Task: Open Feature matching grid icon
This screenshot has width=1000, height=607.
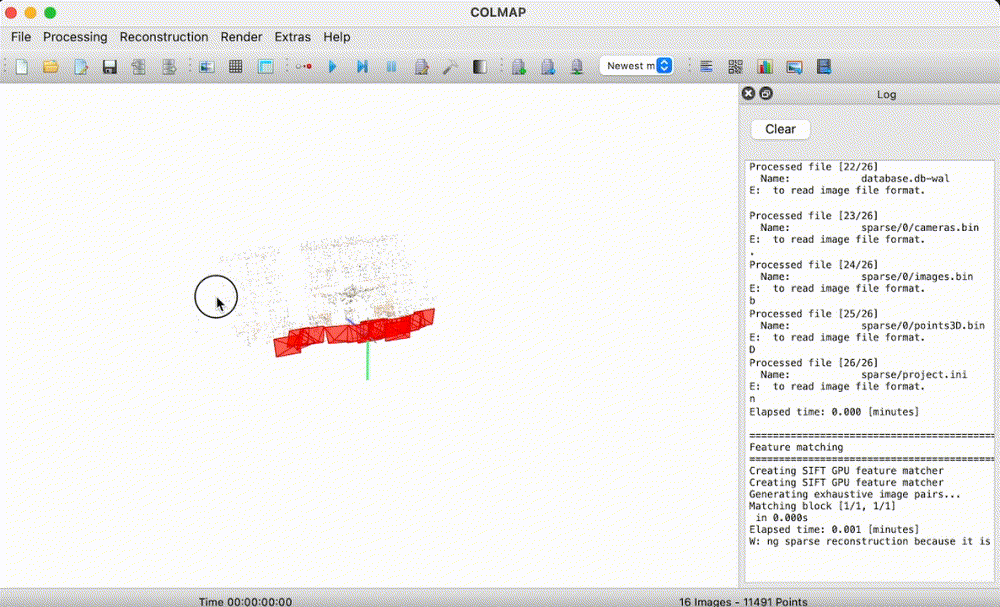Action: (x=236, y=66)
